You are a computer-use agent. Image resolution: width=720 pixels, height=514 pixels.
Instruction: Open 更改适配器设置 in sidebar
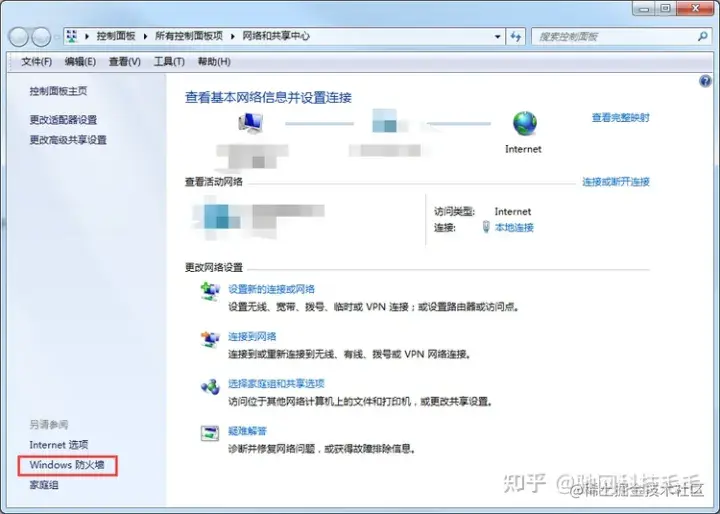pyautogui.click(x=63, y=120)
